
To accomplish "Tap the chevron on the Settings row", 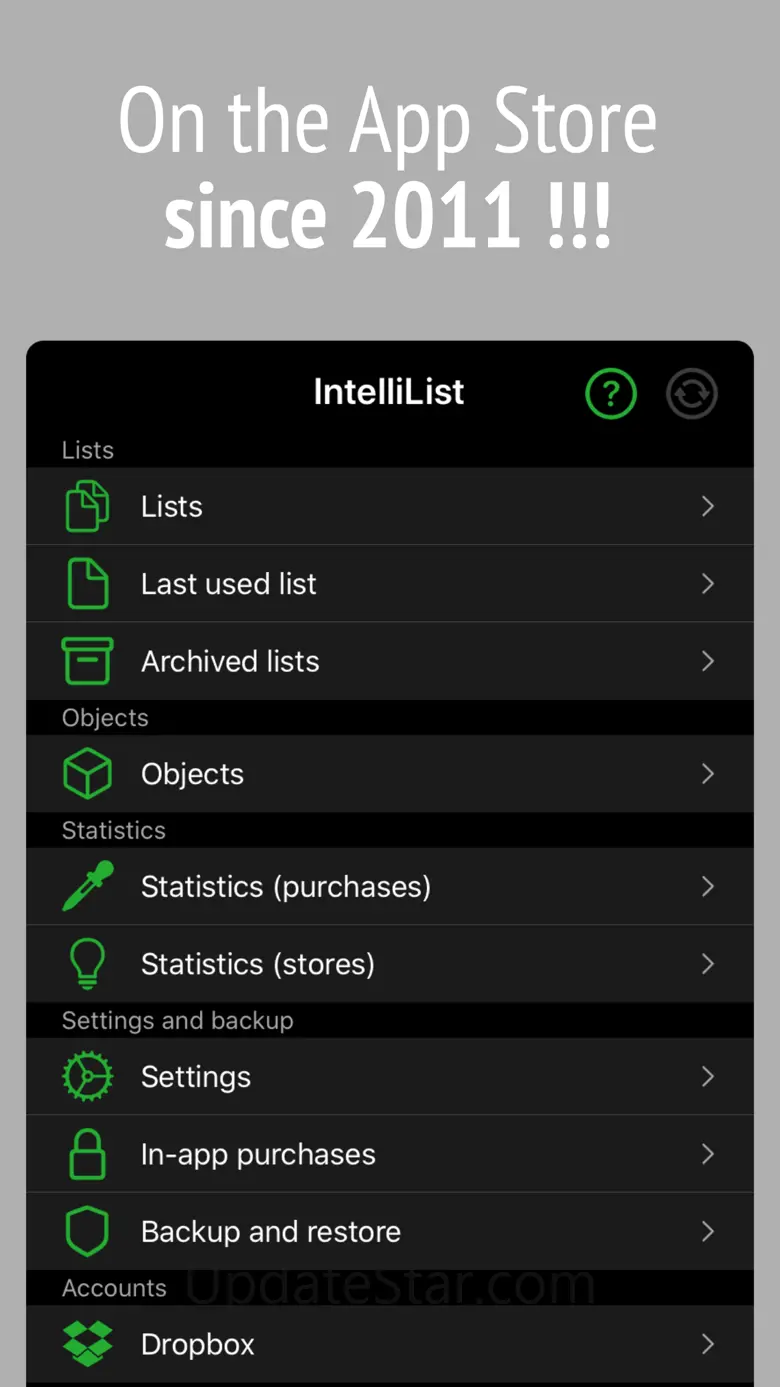I will [708, 1077].
